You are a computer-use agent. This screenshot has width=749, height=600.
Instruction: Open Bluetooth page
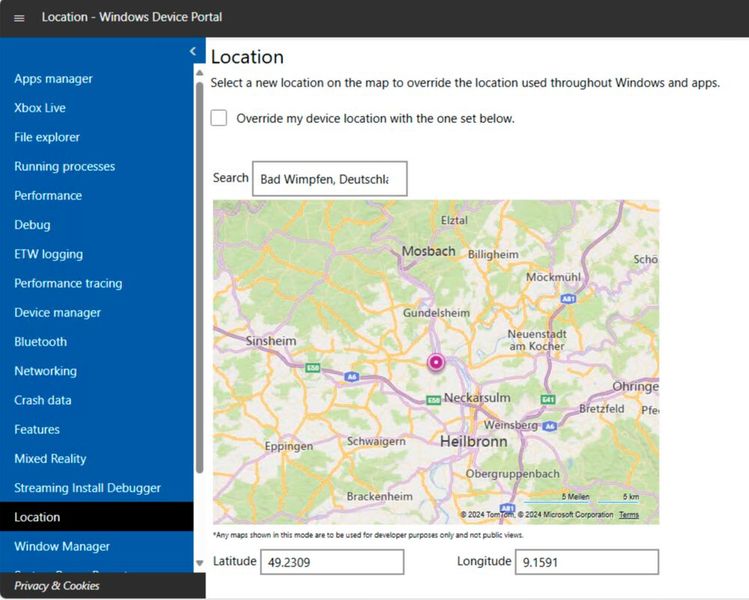[41, 342]
